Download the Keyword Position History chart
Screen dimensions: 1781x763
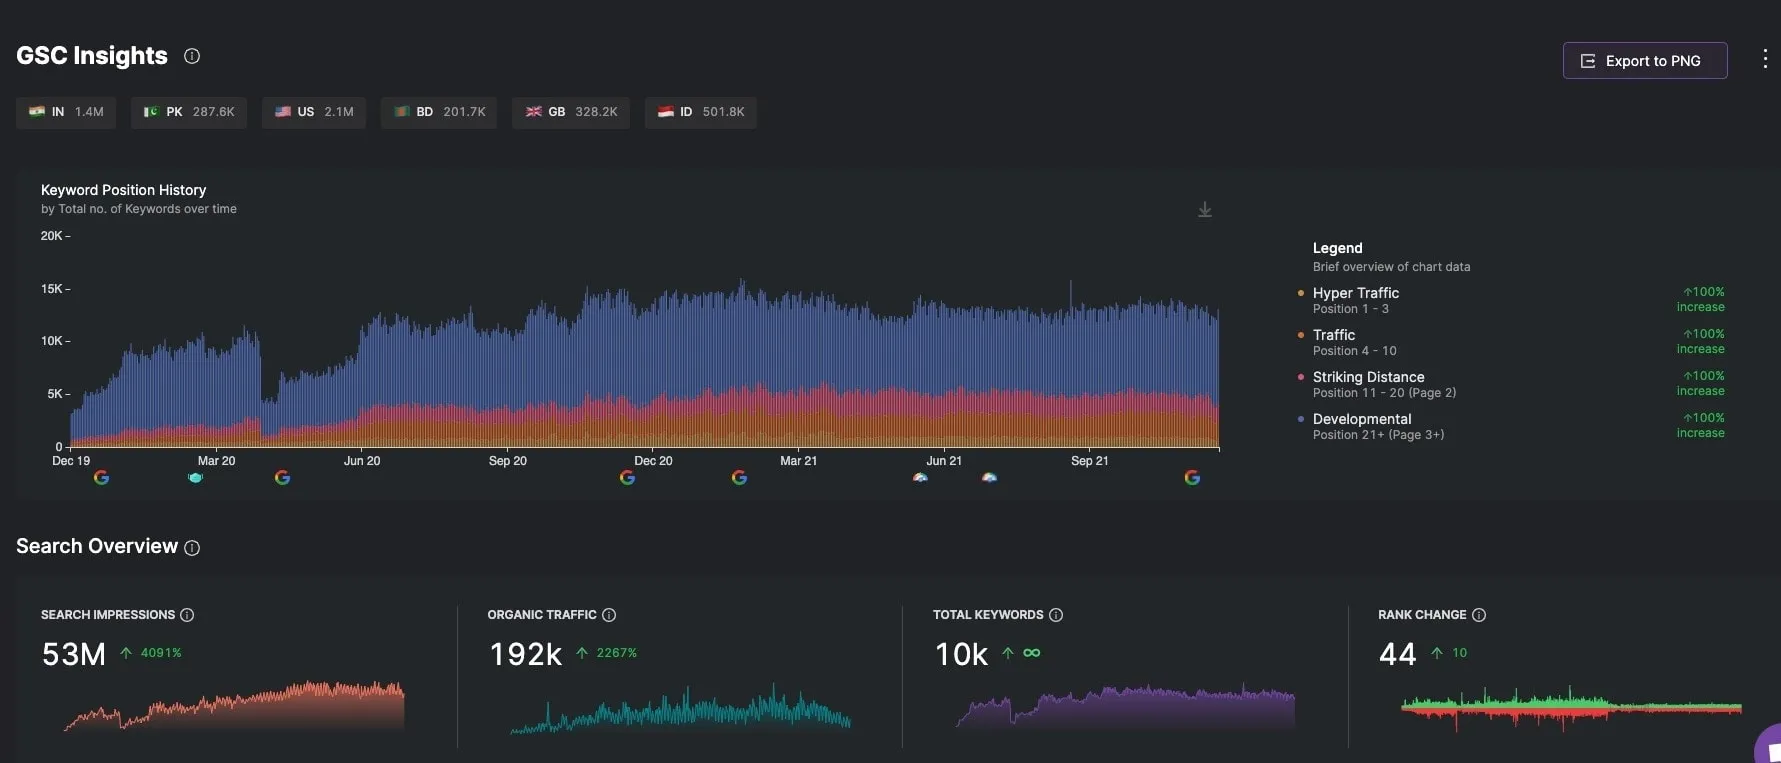1205,210
